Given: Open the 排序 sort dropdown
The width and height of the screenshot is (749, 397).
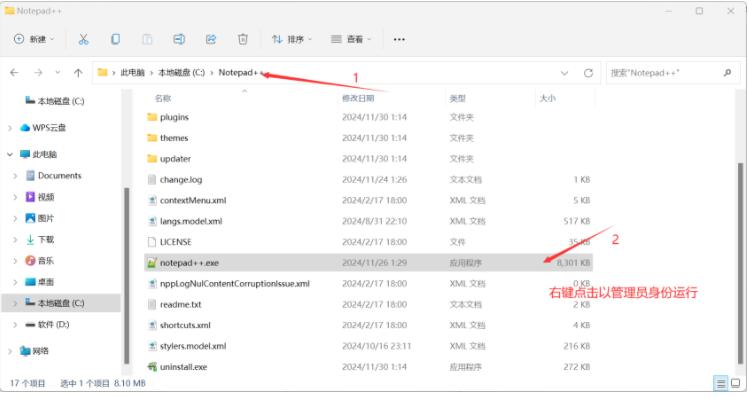Looking at the screenshot, I should [291, 39].
